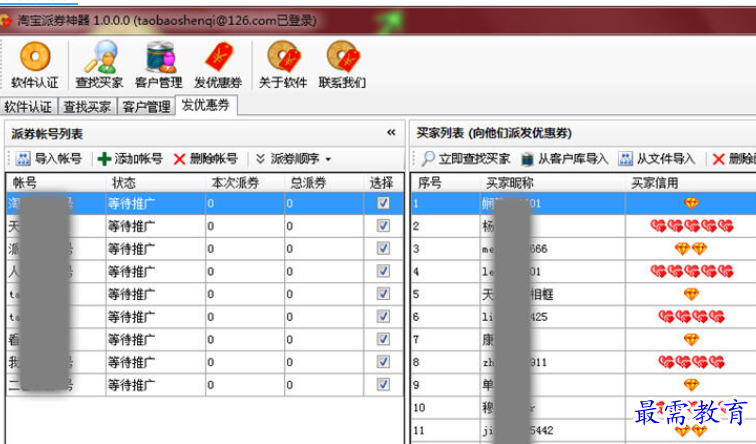Click credit hearts in buyer row 4

[x=692, y=271]
